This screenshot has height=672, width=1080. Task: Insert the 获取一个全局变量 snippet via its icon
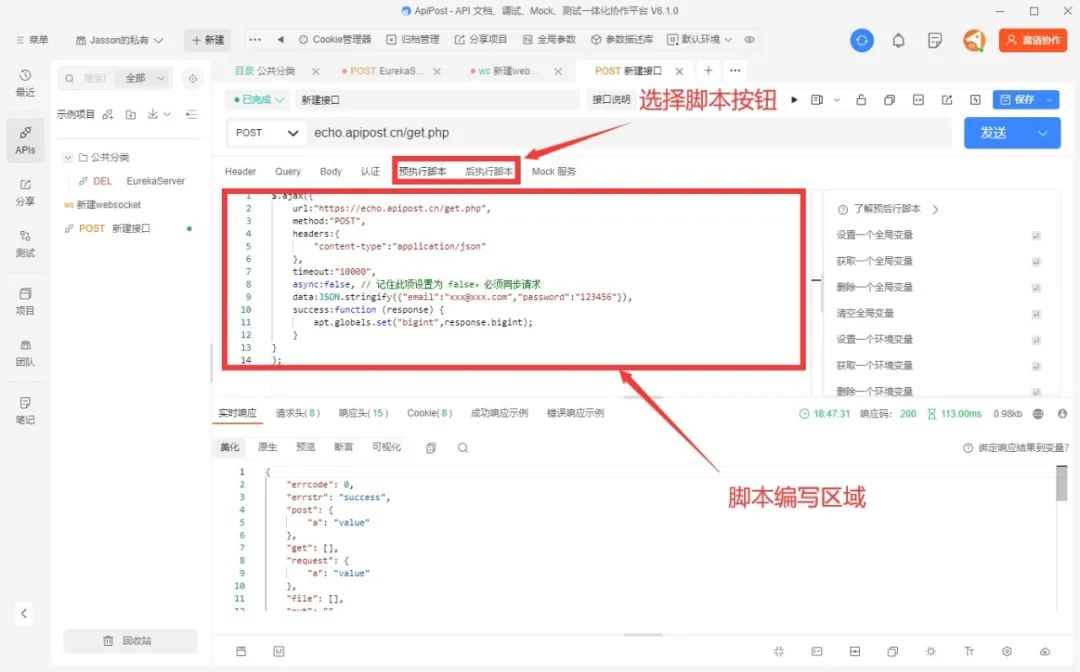[x=1036, y=262]
